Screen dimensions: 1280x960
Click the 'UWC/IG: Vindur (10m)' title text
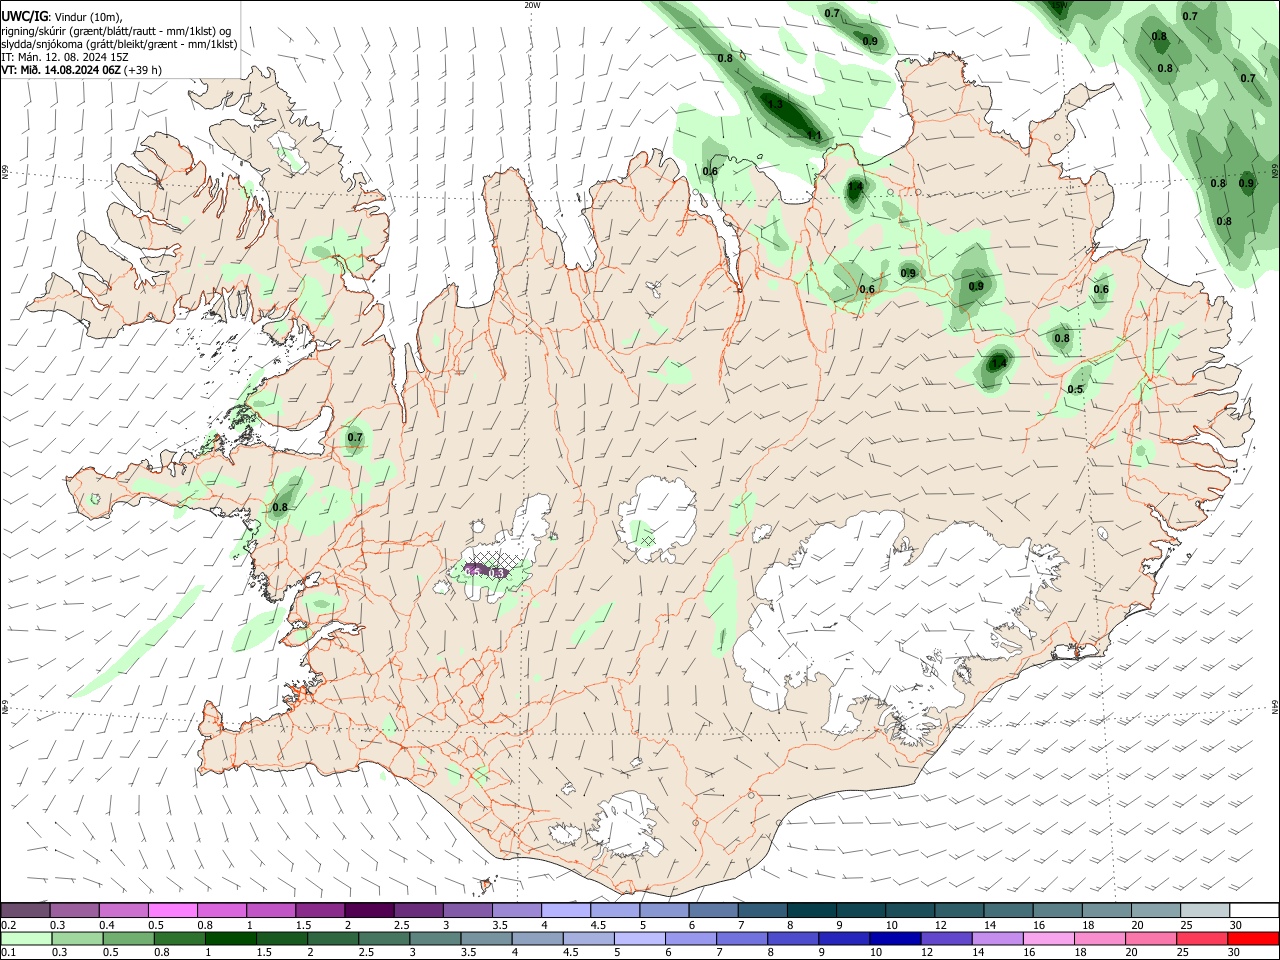pos(61,16)
